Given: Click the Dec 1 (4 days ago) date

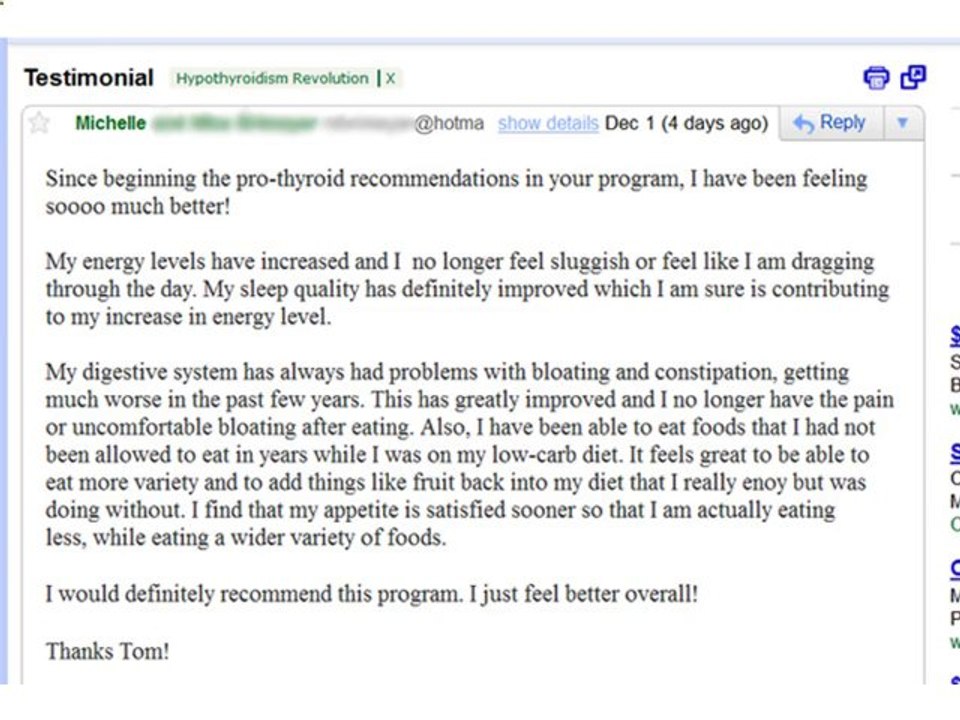Looking at the screenshot, I should (686, 123).
